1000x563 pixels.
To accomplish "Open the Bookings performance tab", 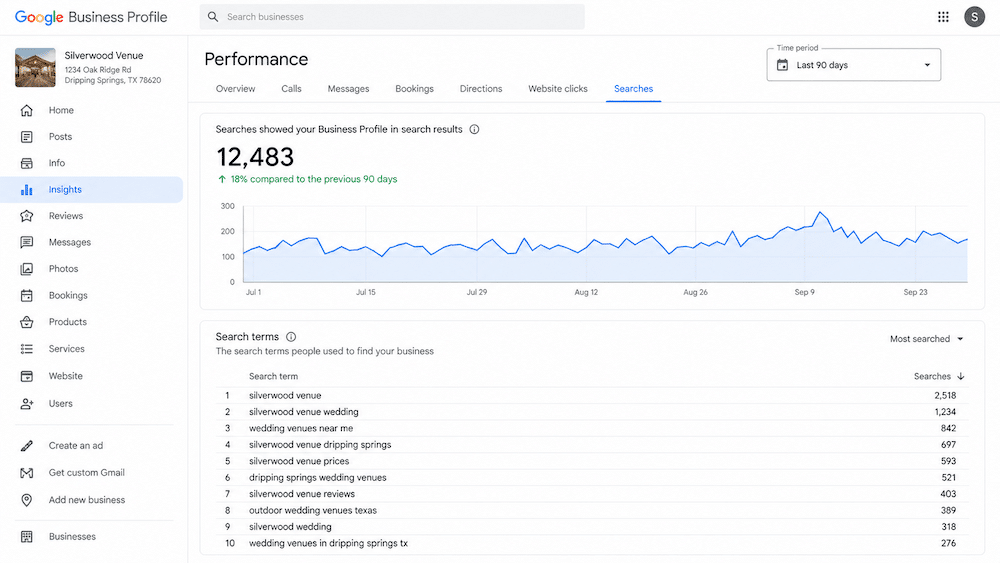I will click(x=415, y=89).
